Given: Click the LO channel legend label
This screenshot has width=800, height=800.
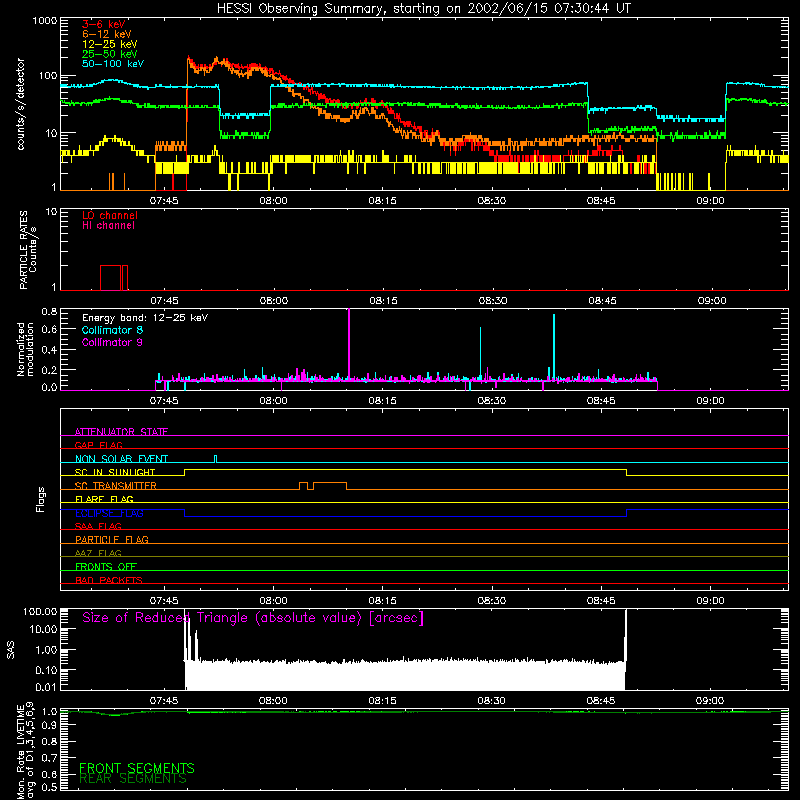Looking at the screenshot, I should [x=110, y=215].
